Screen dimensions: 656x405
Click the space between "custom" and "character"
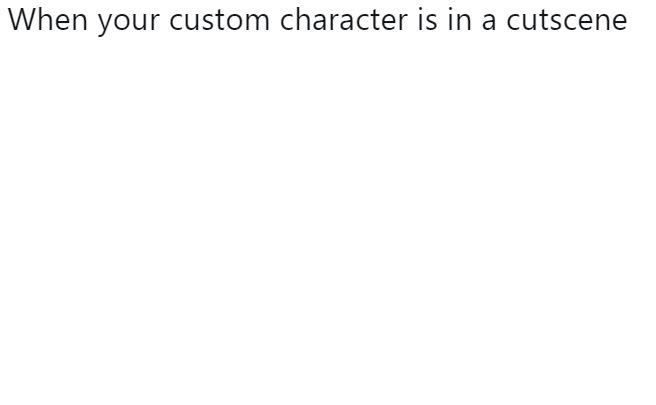point(275,21)
